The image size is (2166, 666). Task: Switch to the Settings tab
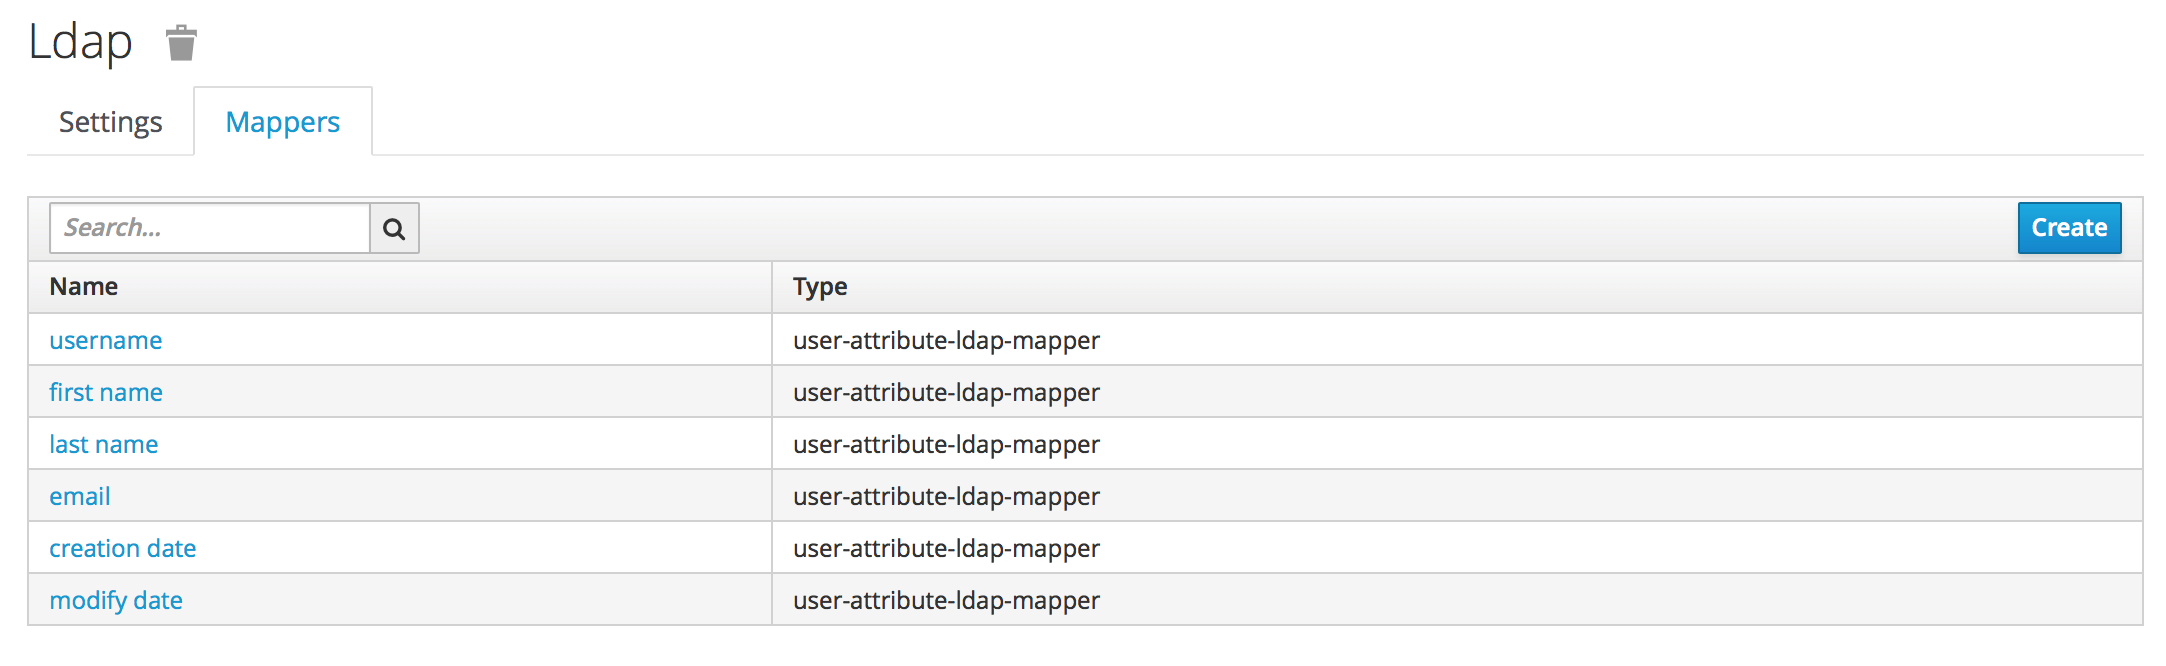110,122
